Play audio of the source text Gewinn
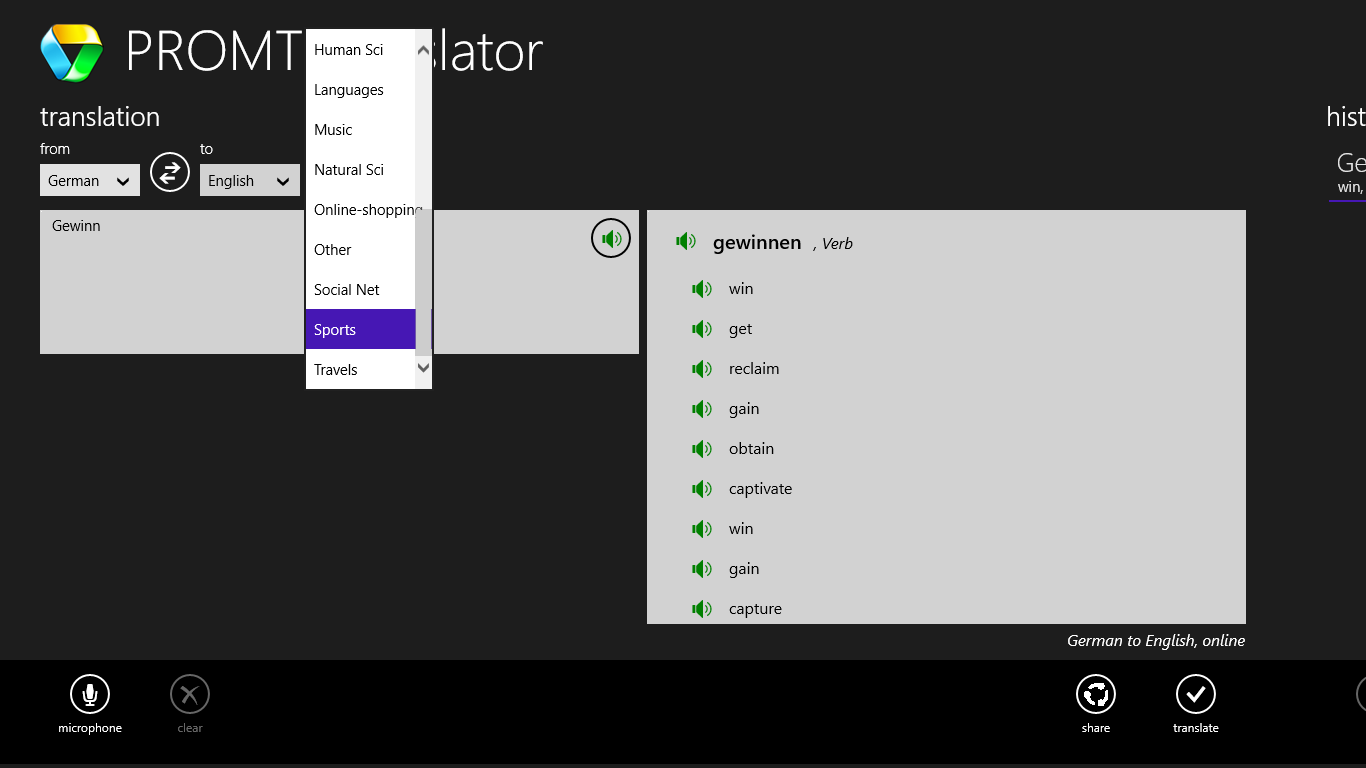This screenshot has width=1366, height=768. 610,238
